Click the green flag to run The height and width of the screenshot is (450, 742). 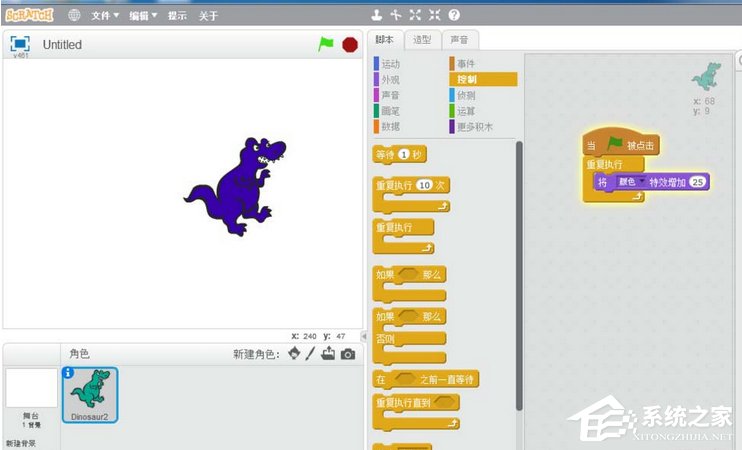[326, 44]
